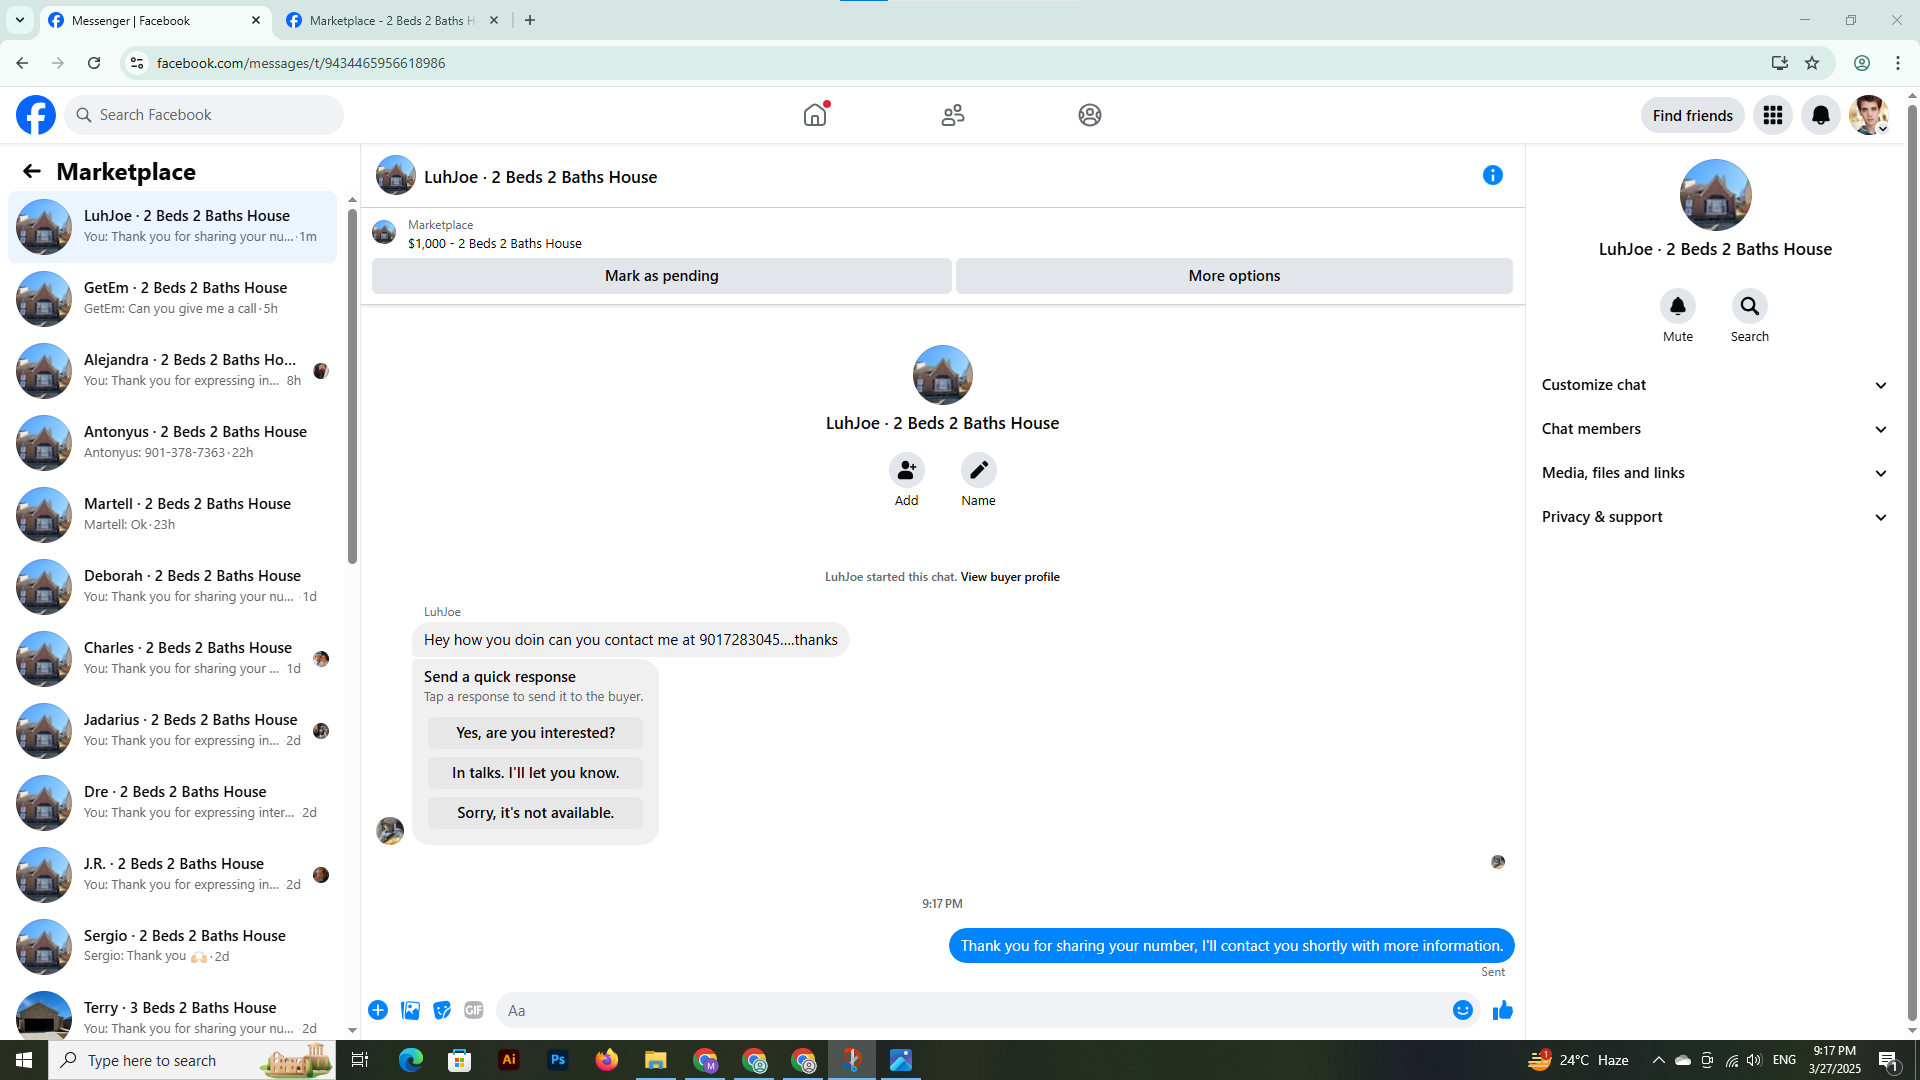The image size is (1920, 1080).
Task: Send quick response 'In talks. I'll let you know.'
Action: [536, 773]
